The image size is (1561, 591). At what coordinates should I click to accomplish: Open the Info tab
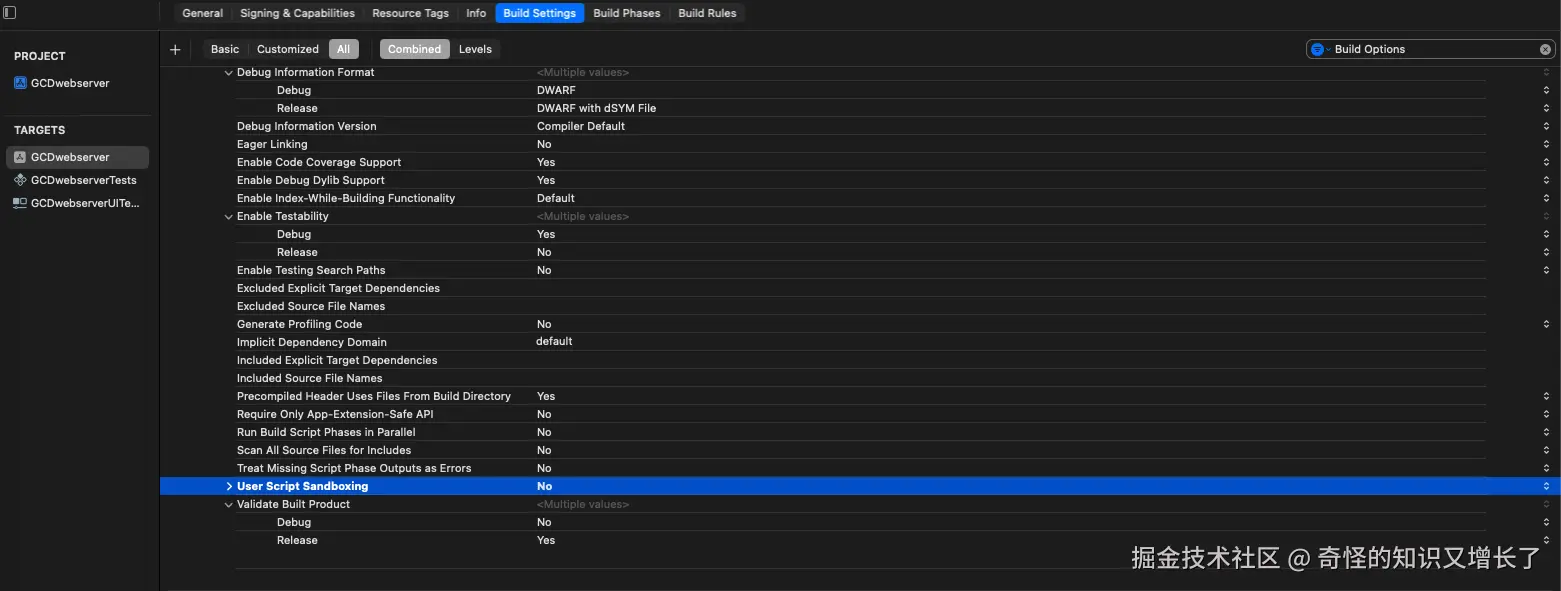point(476,13)
